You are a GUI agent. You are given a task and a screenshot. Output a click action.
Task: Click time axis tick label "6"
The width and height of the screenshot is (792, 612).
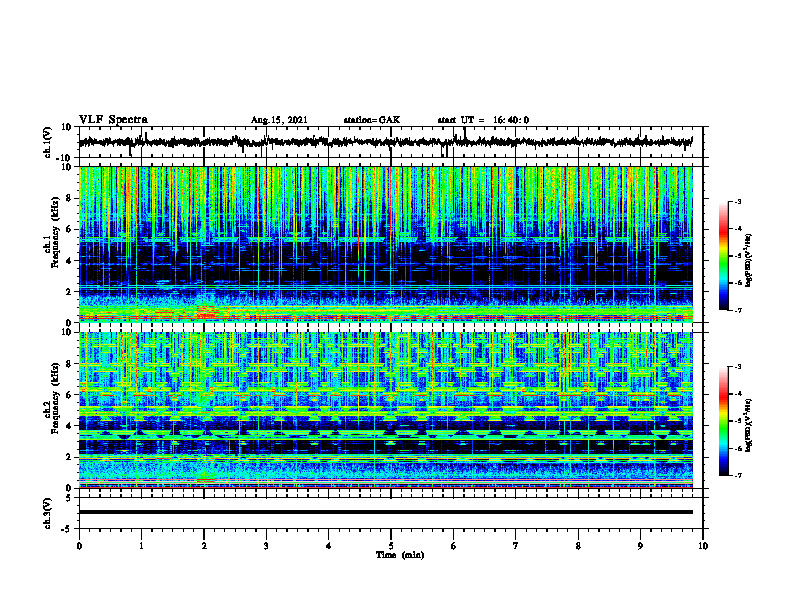click(454, 546)
